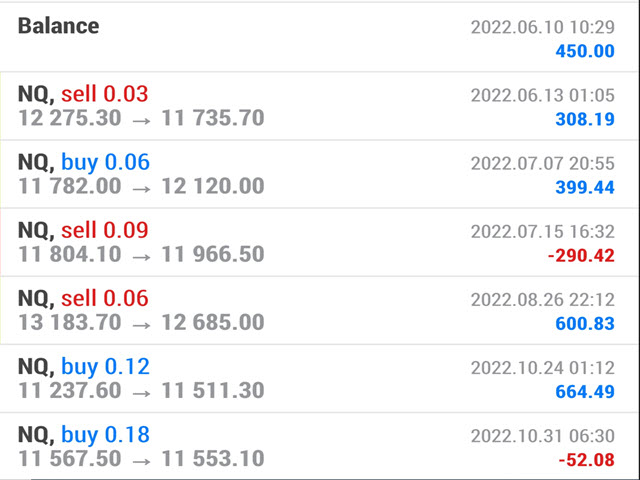Open the NQ sell 0.03 trade
Viewport: 640px width, 480px height.
(319, 106)
